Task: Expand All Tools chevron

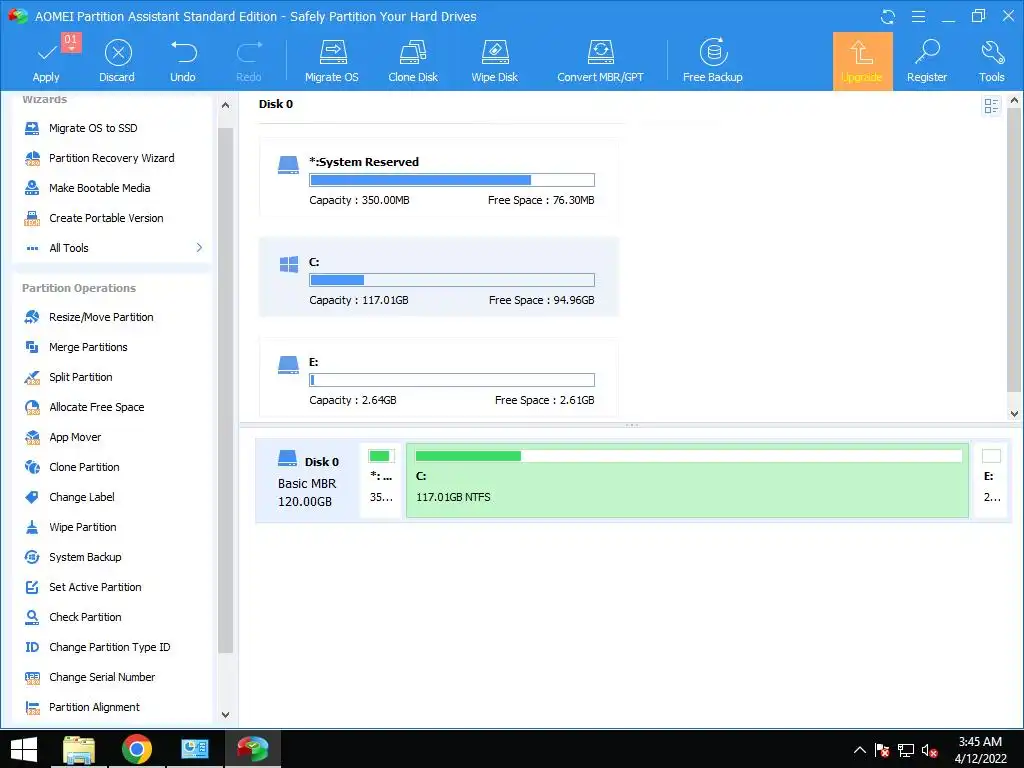Action: (x=199, y=248)
